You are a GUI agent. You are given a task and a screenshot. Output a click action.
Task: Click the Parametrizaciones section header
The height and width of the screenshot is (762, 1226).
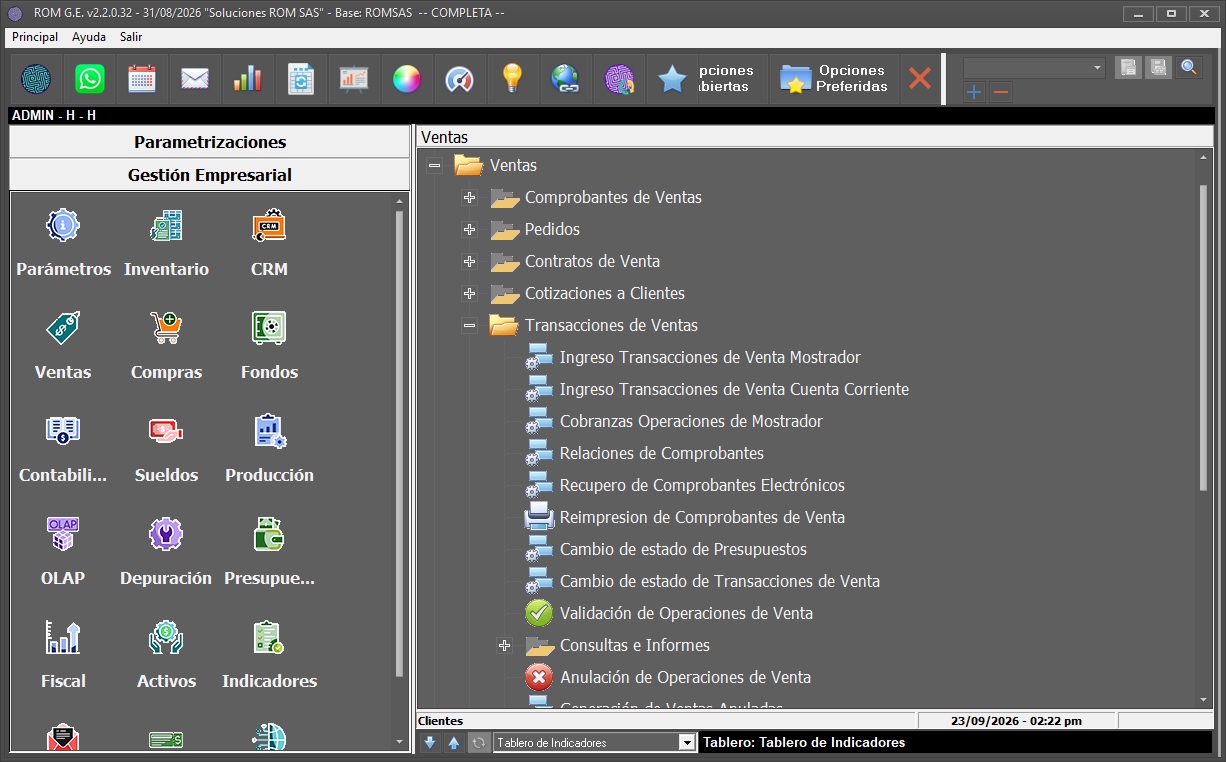[210, 142]
